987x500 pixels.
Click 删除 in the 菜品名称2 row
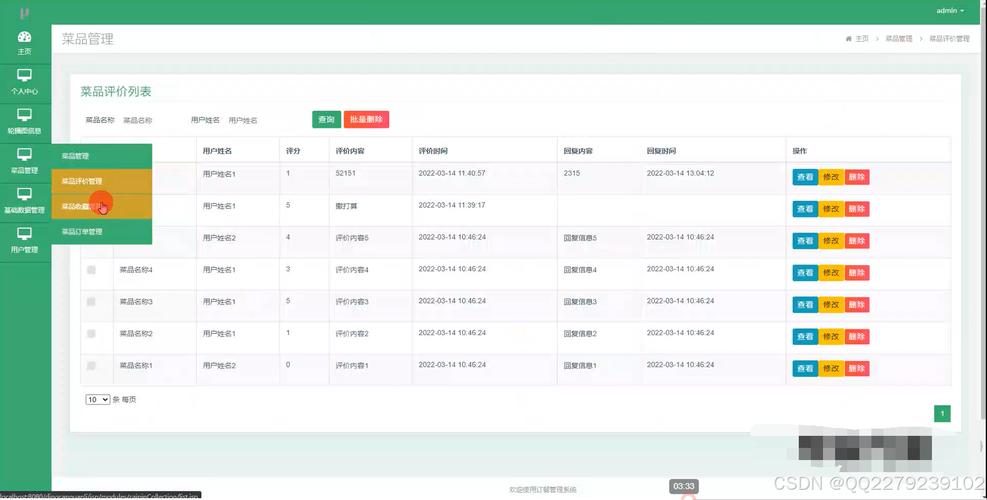[x=857, y=336]
